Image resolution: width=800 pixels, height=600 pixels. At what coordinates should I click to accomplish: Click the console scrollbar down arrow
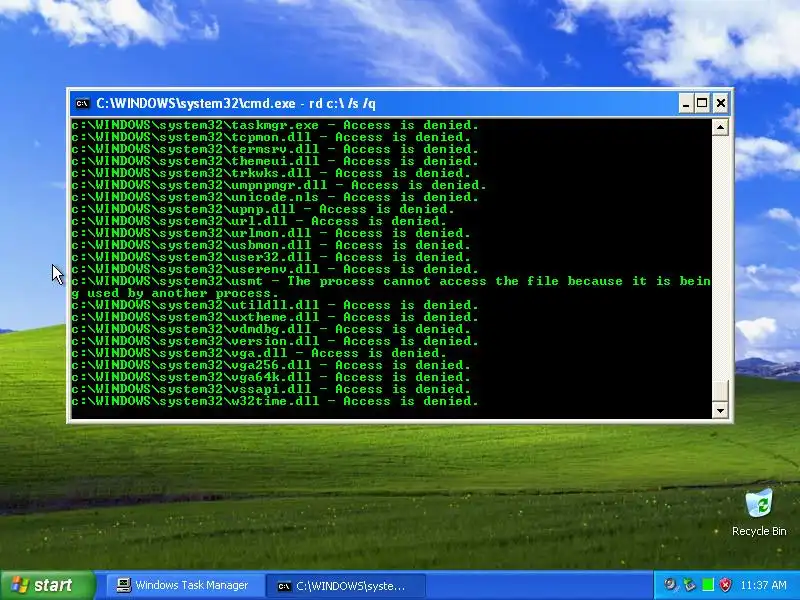[x=720, y=410]
